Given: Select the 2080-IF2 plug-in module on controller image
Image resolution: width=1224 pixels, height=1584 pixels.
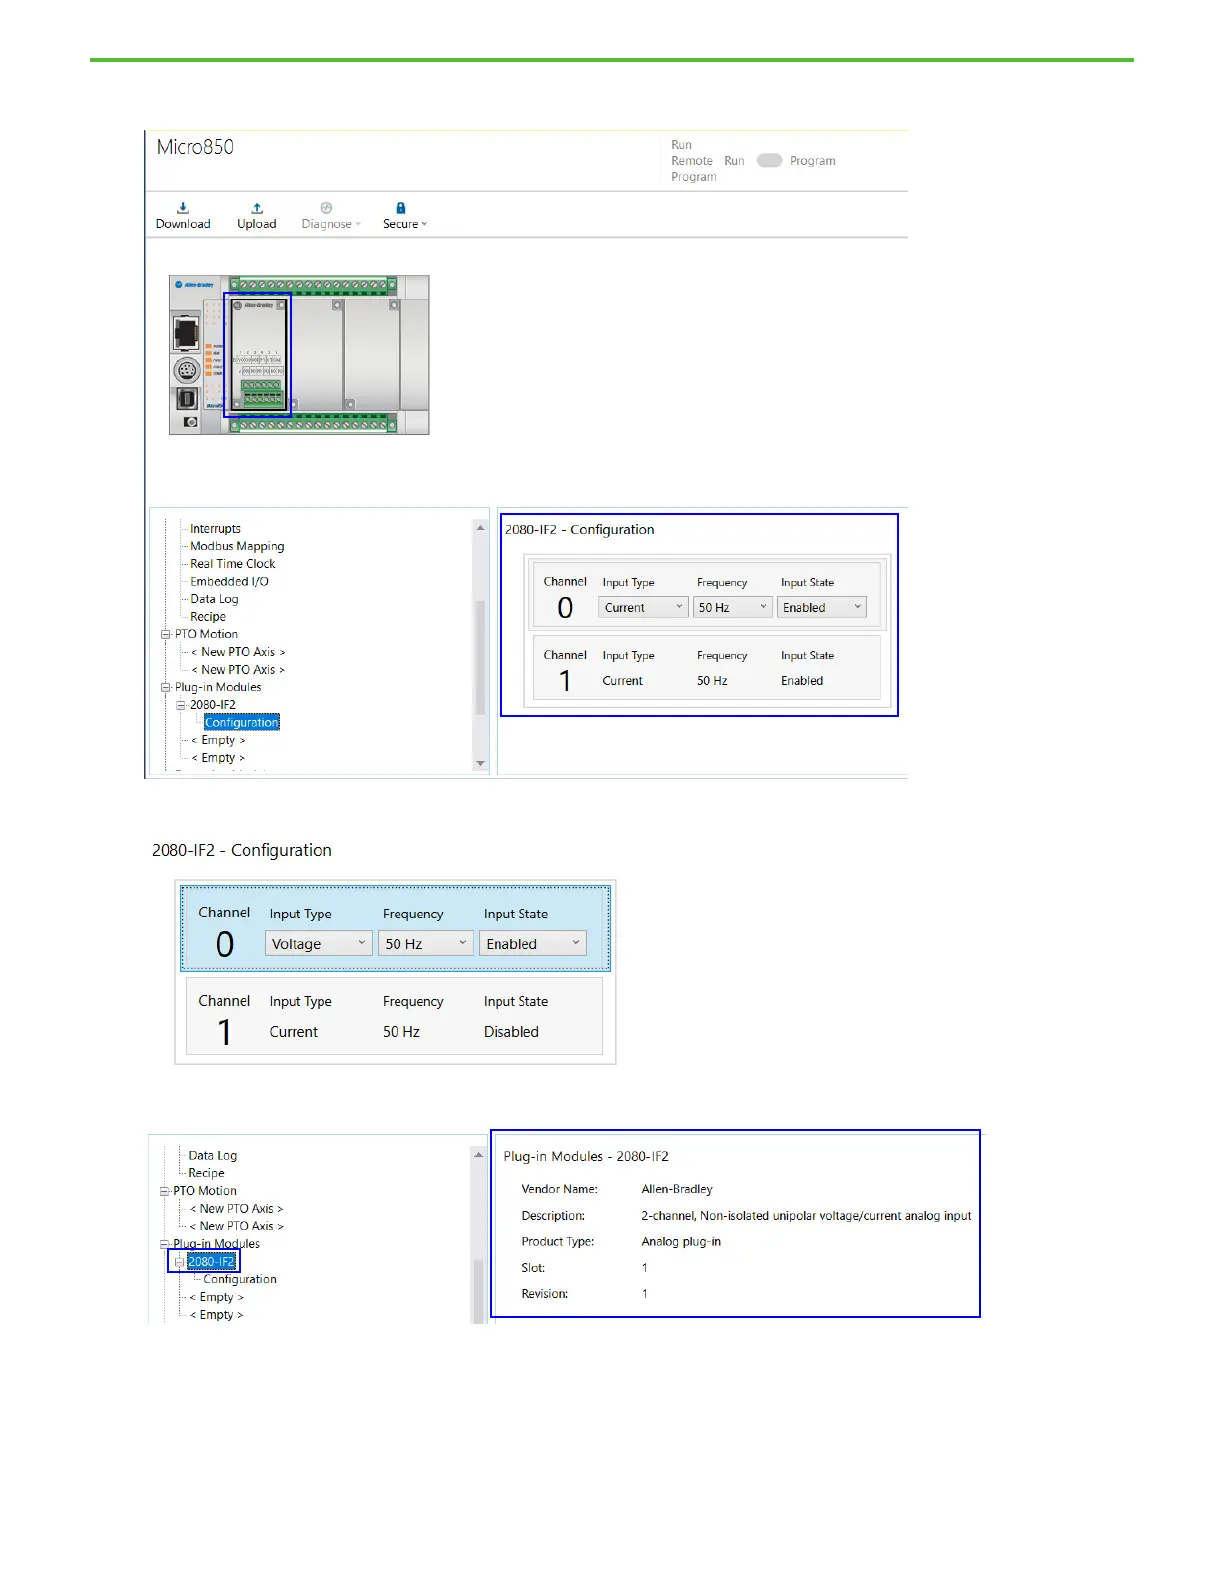Looking at the screenshot, I should [x=257, y=353].
